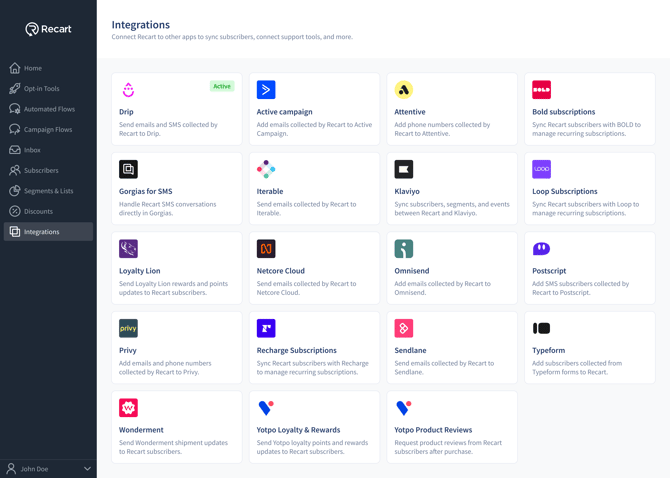670x478 pixels.
Task: Click the Home house icon
Action: pyautogui.click(x=15, y=68)
